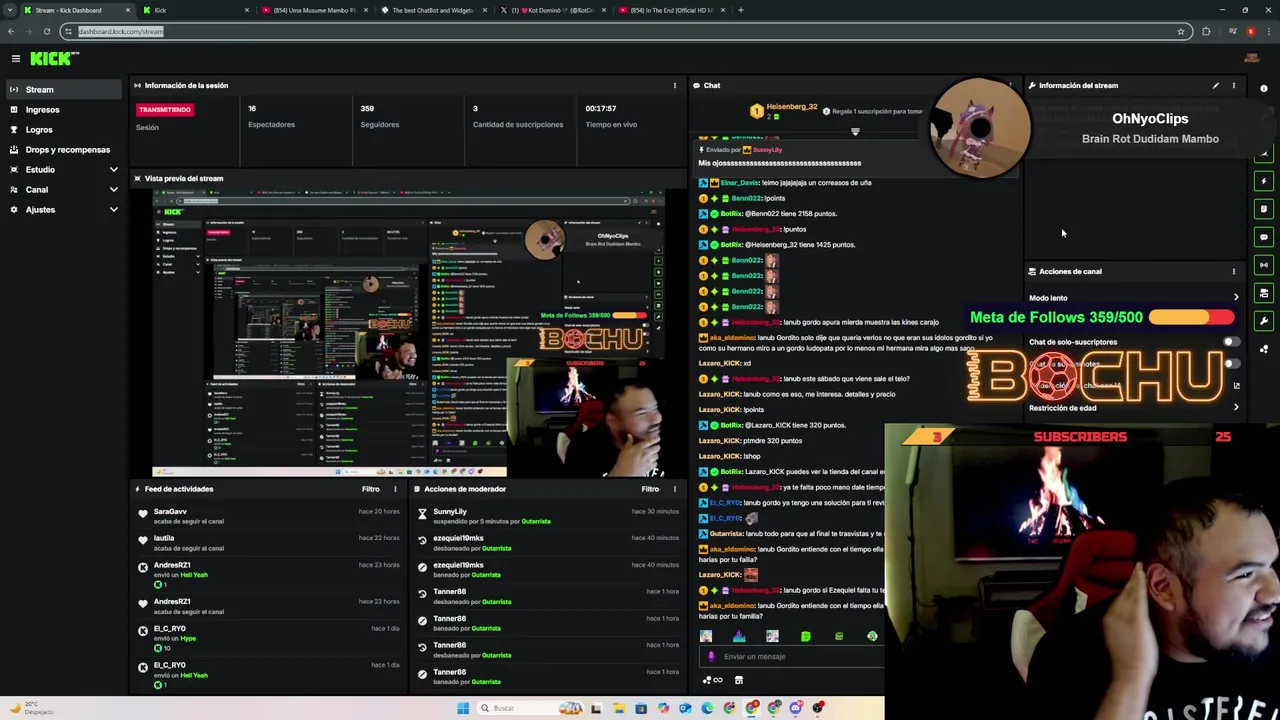Click the note icon in right toolbar
The image size is (1280, 720).
click(1264, 209)
